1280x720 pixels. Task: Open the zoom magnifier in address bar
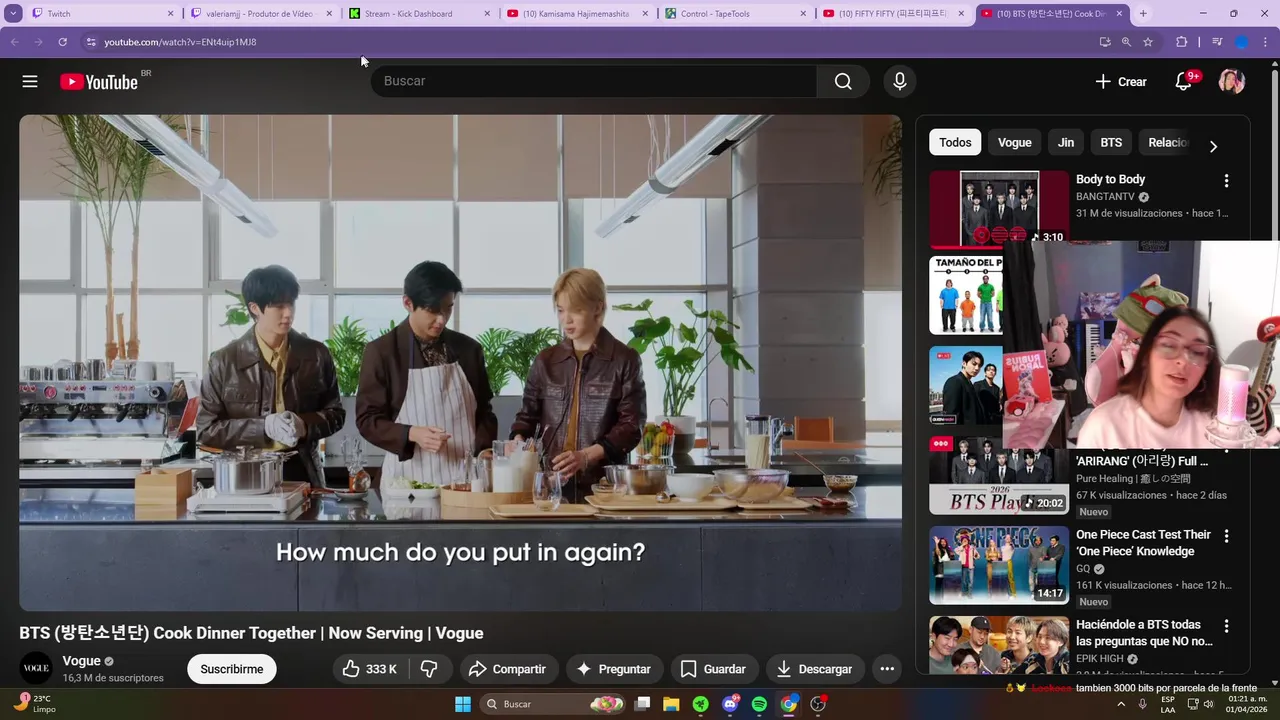(x=1126, y=42)
